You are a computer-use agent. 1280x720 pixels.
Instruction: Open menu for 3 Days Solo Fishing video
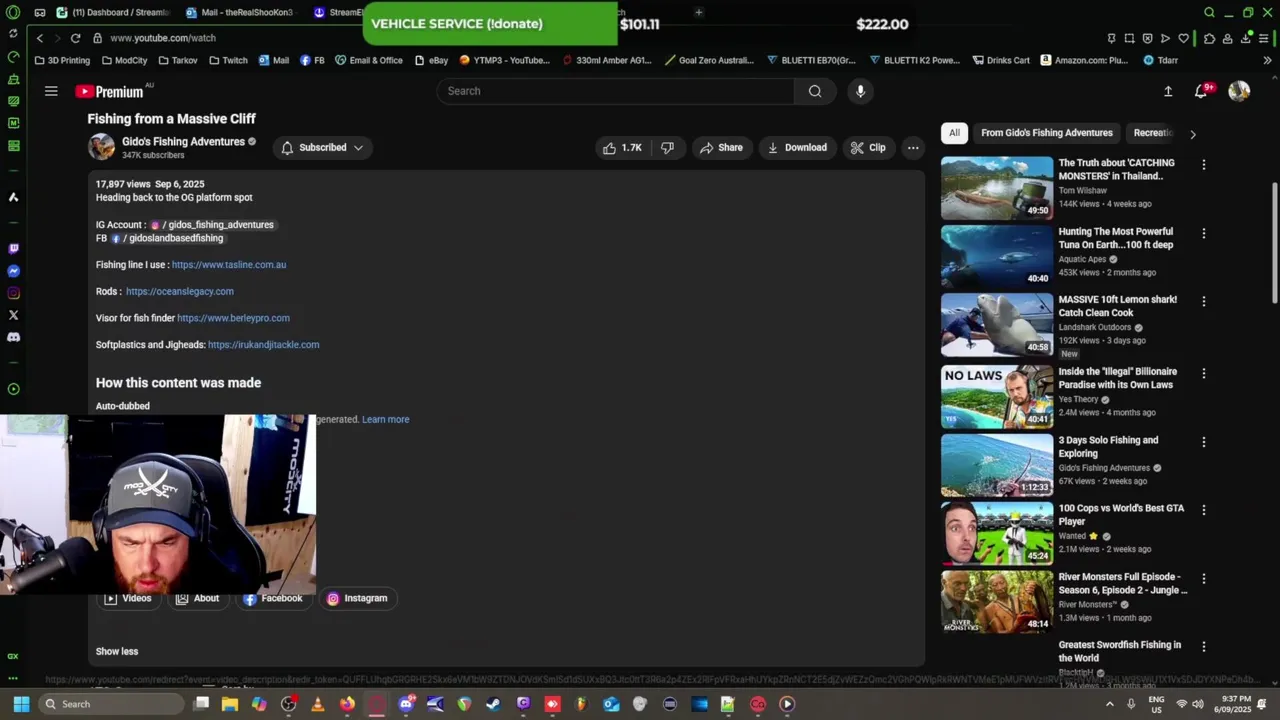[x=1204, y=442]
